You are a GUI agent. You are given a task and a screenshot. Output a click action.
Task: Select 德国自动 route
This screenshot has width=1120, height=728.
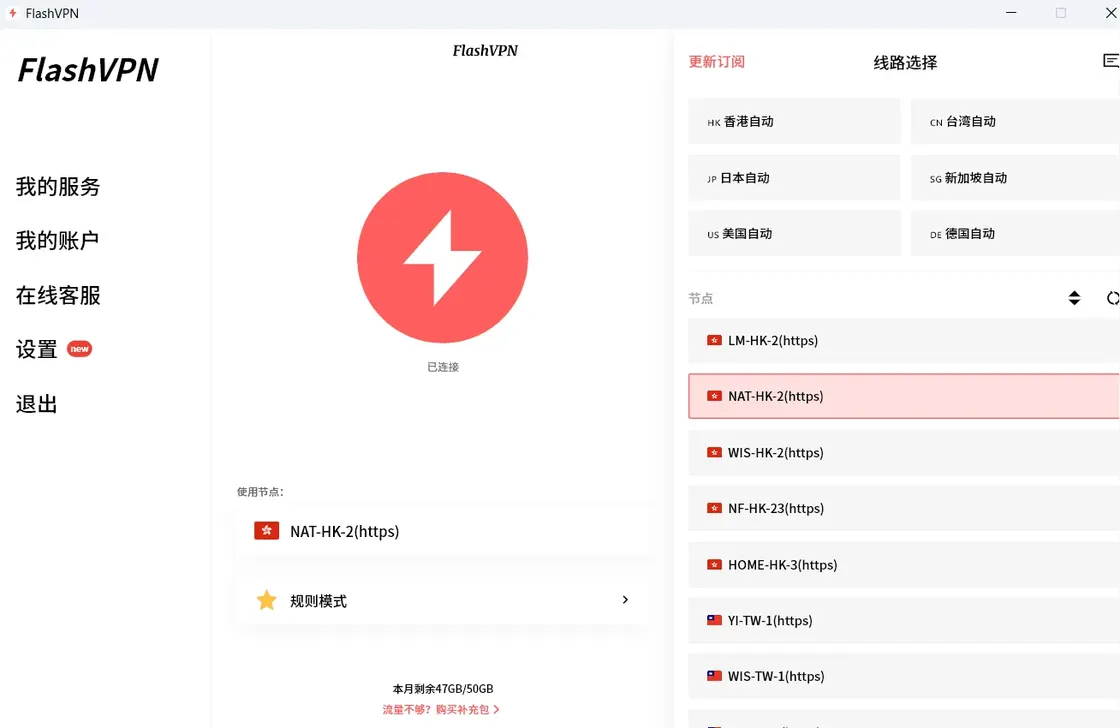click(x=1015, y=234)
